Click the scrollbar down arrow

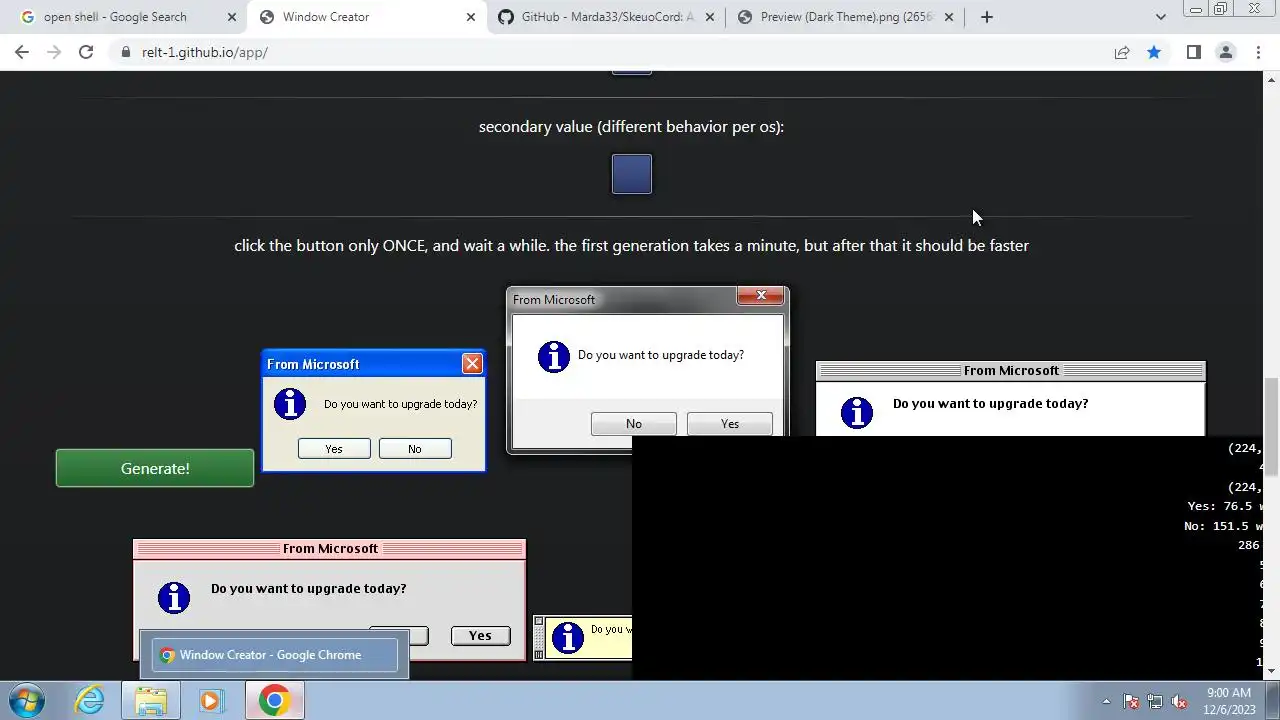[1272, 672]
